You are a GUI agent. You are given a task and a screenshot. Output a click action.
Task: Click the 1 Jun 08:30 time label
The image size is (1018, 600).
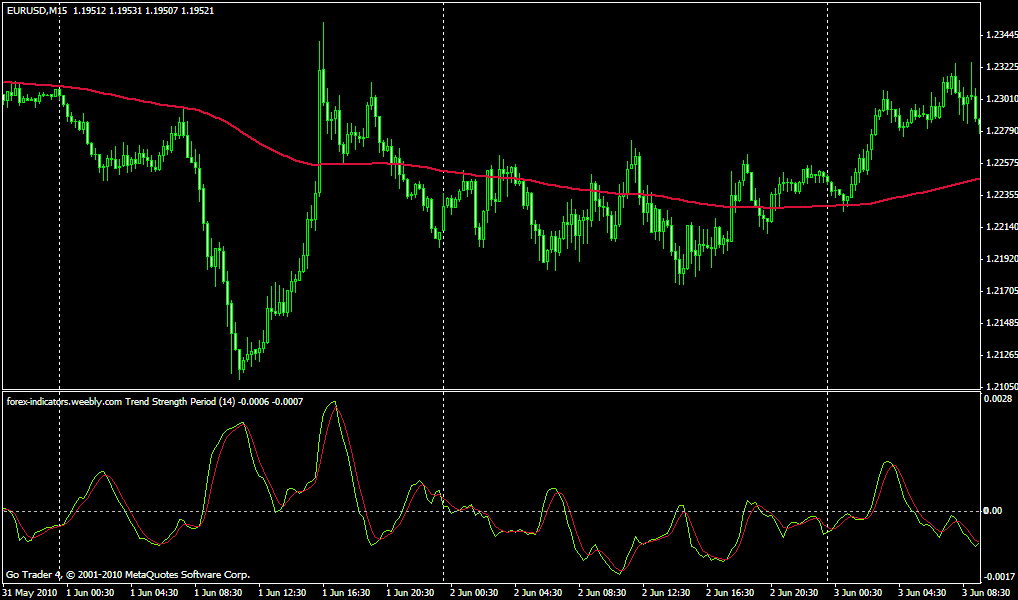218,592
